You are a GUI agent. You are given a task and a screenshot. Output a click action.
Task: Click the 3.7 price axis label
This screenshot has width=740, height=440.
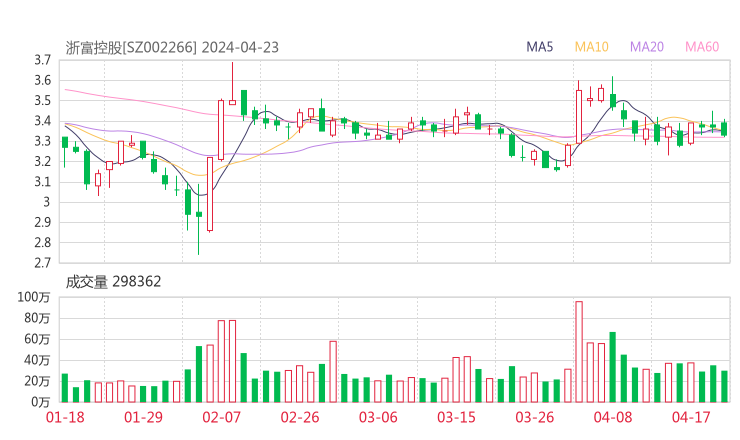point(42,60)
